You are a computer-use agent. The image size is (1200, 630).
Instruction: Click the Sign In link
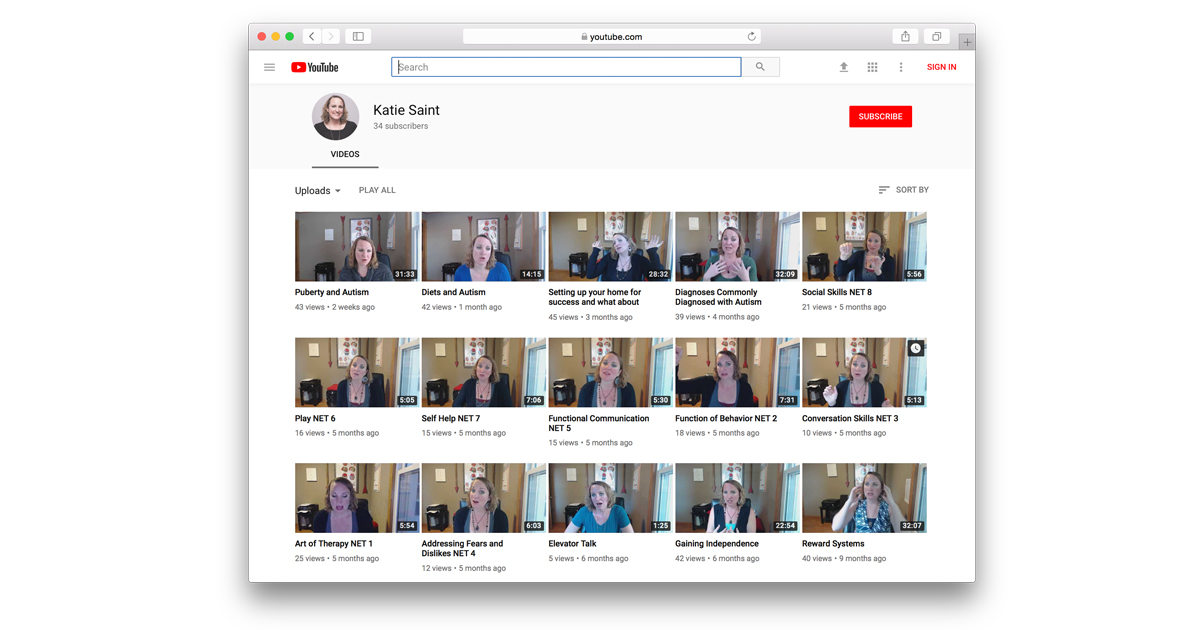coord(941,67)
